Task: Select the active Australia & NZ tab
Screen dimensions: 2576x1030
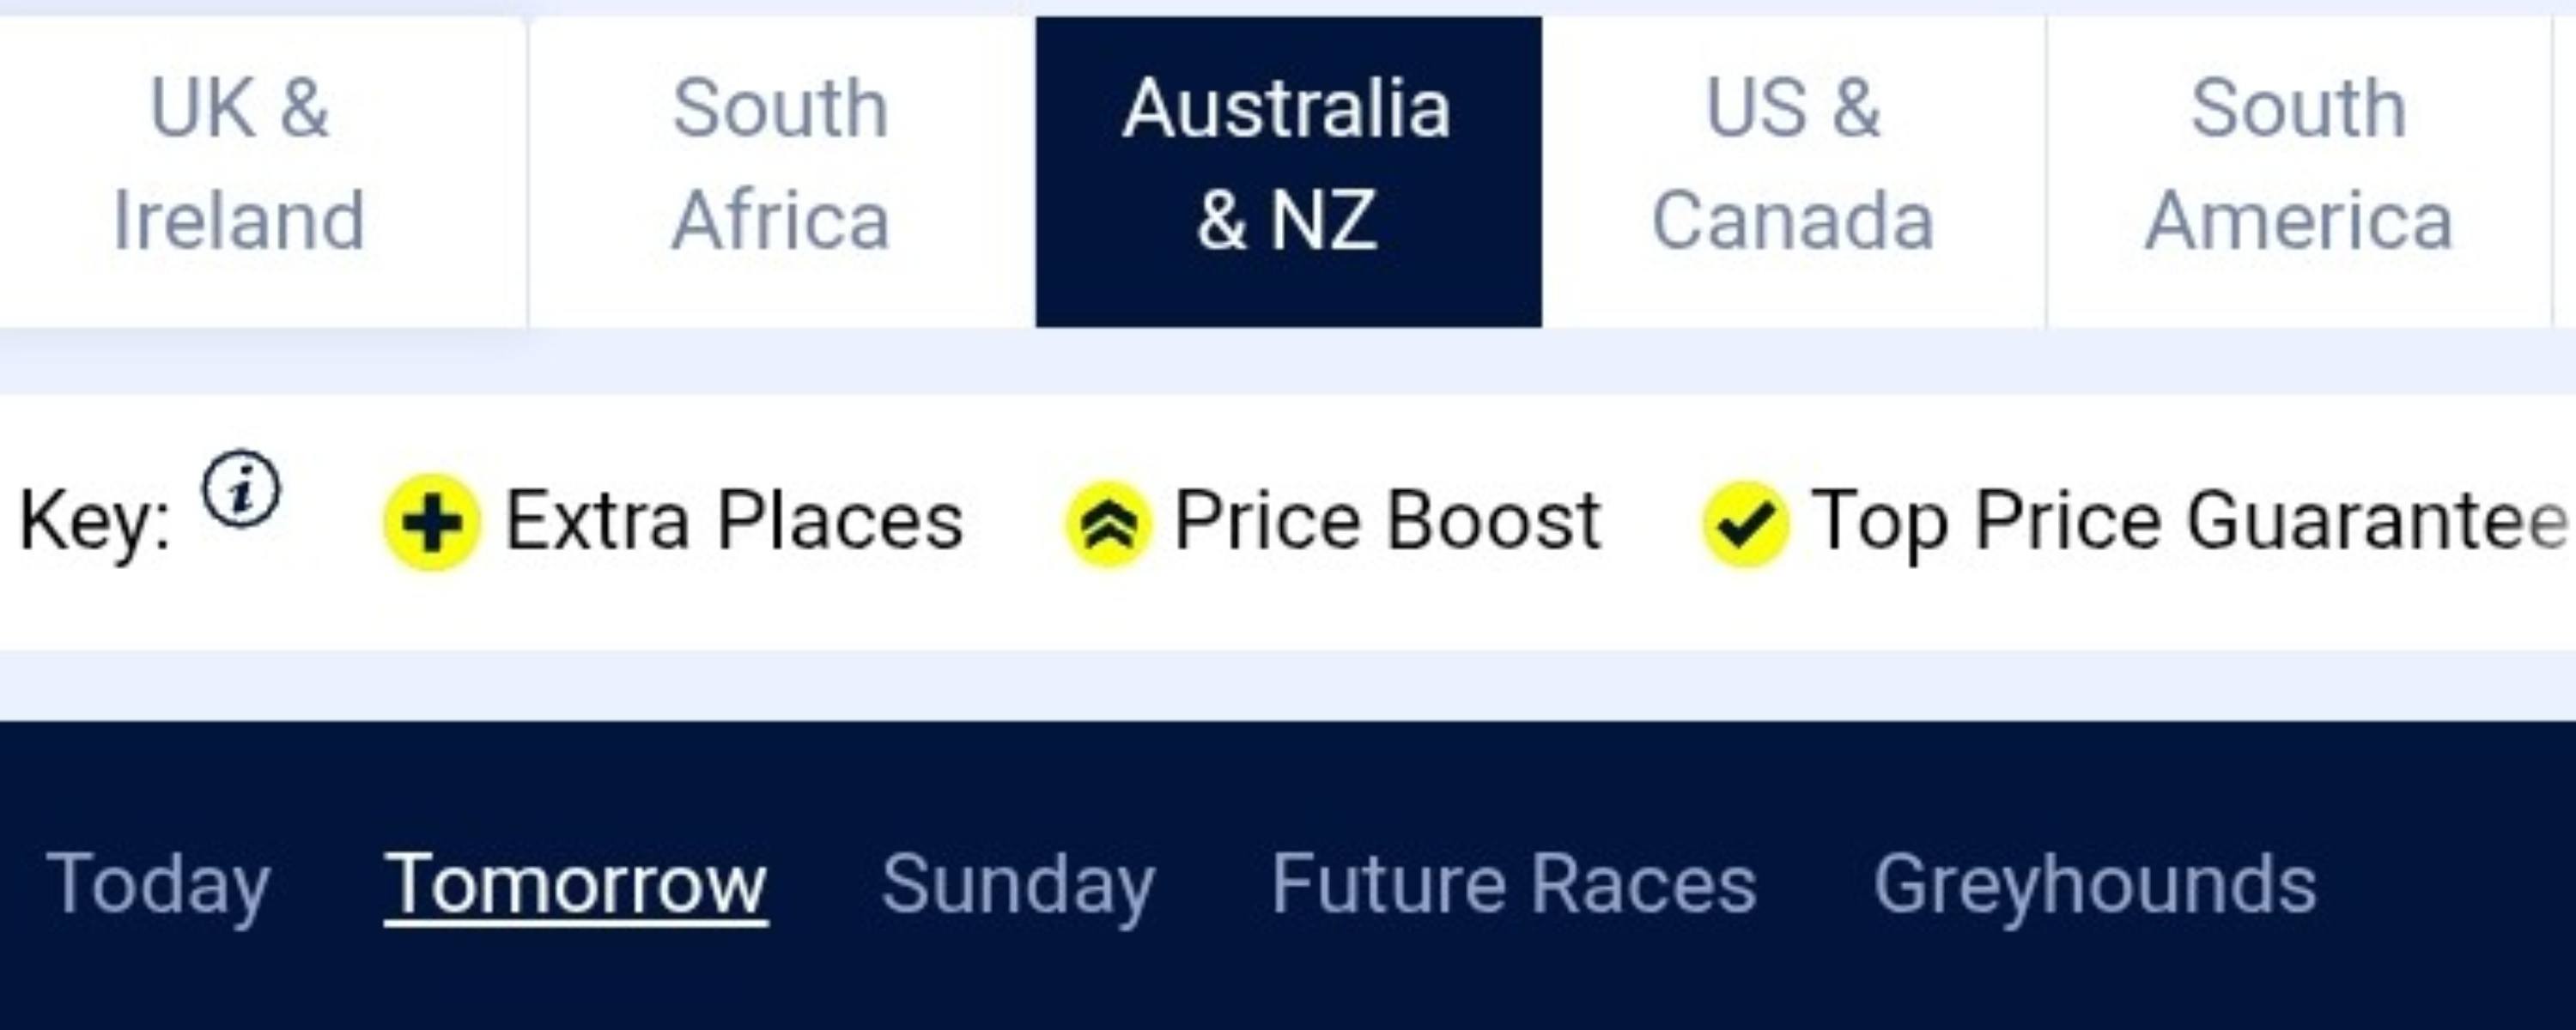Action: (x=1288, y=165)
